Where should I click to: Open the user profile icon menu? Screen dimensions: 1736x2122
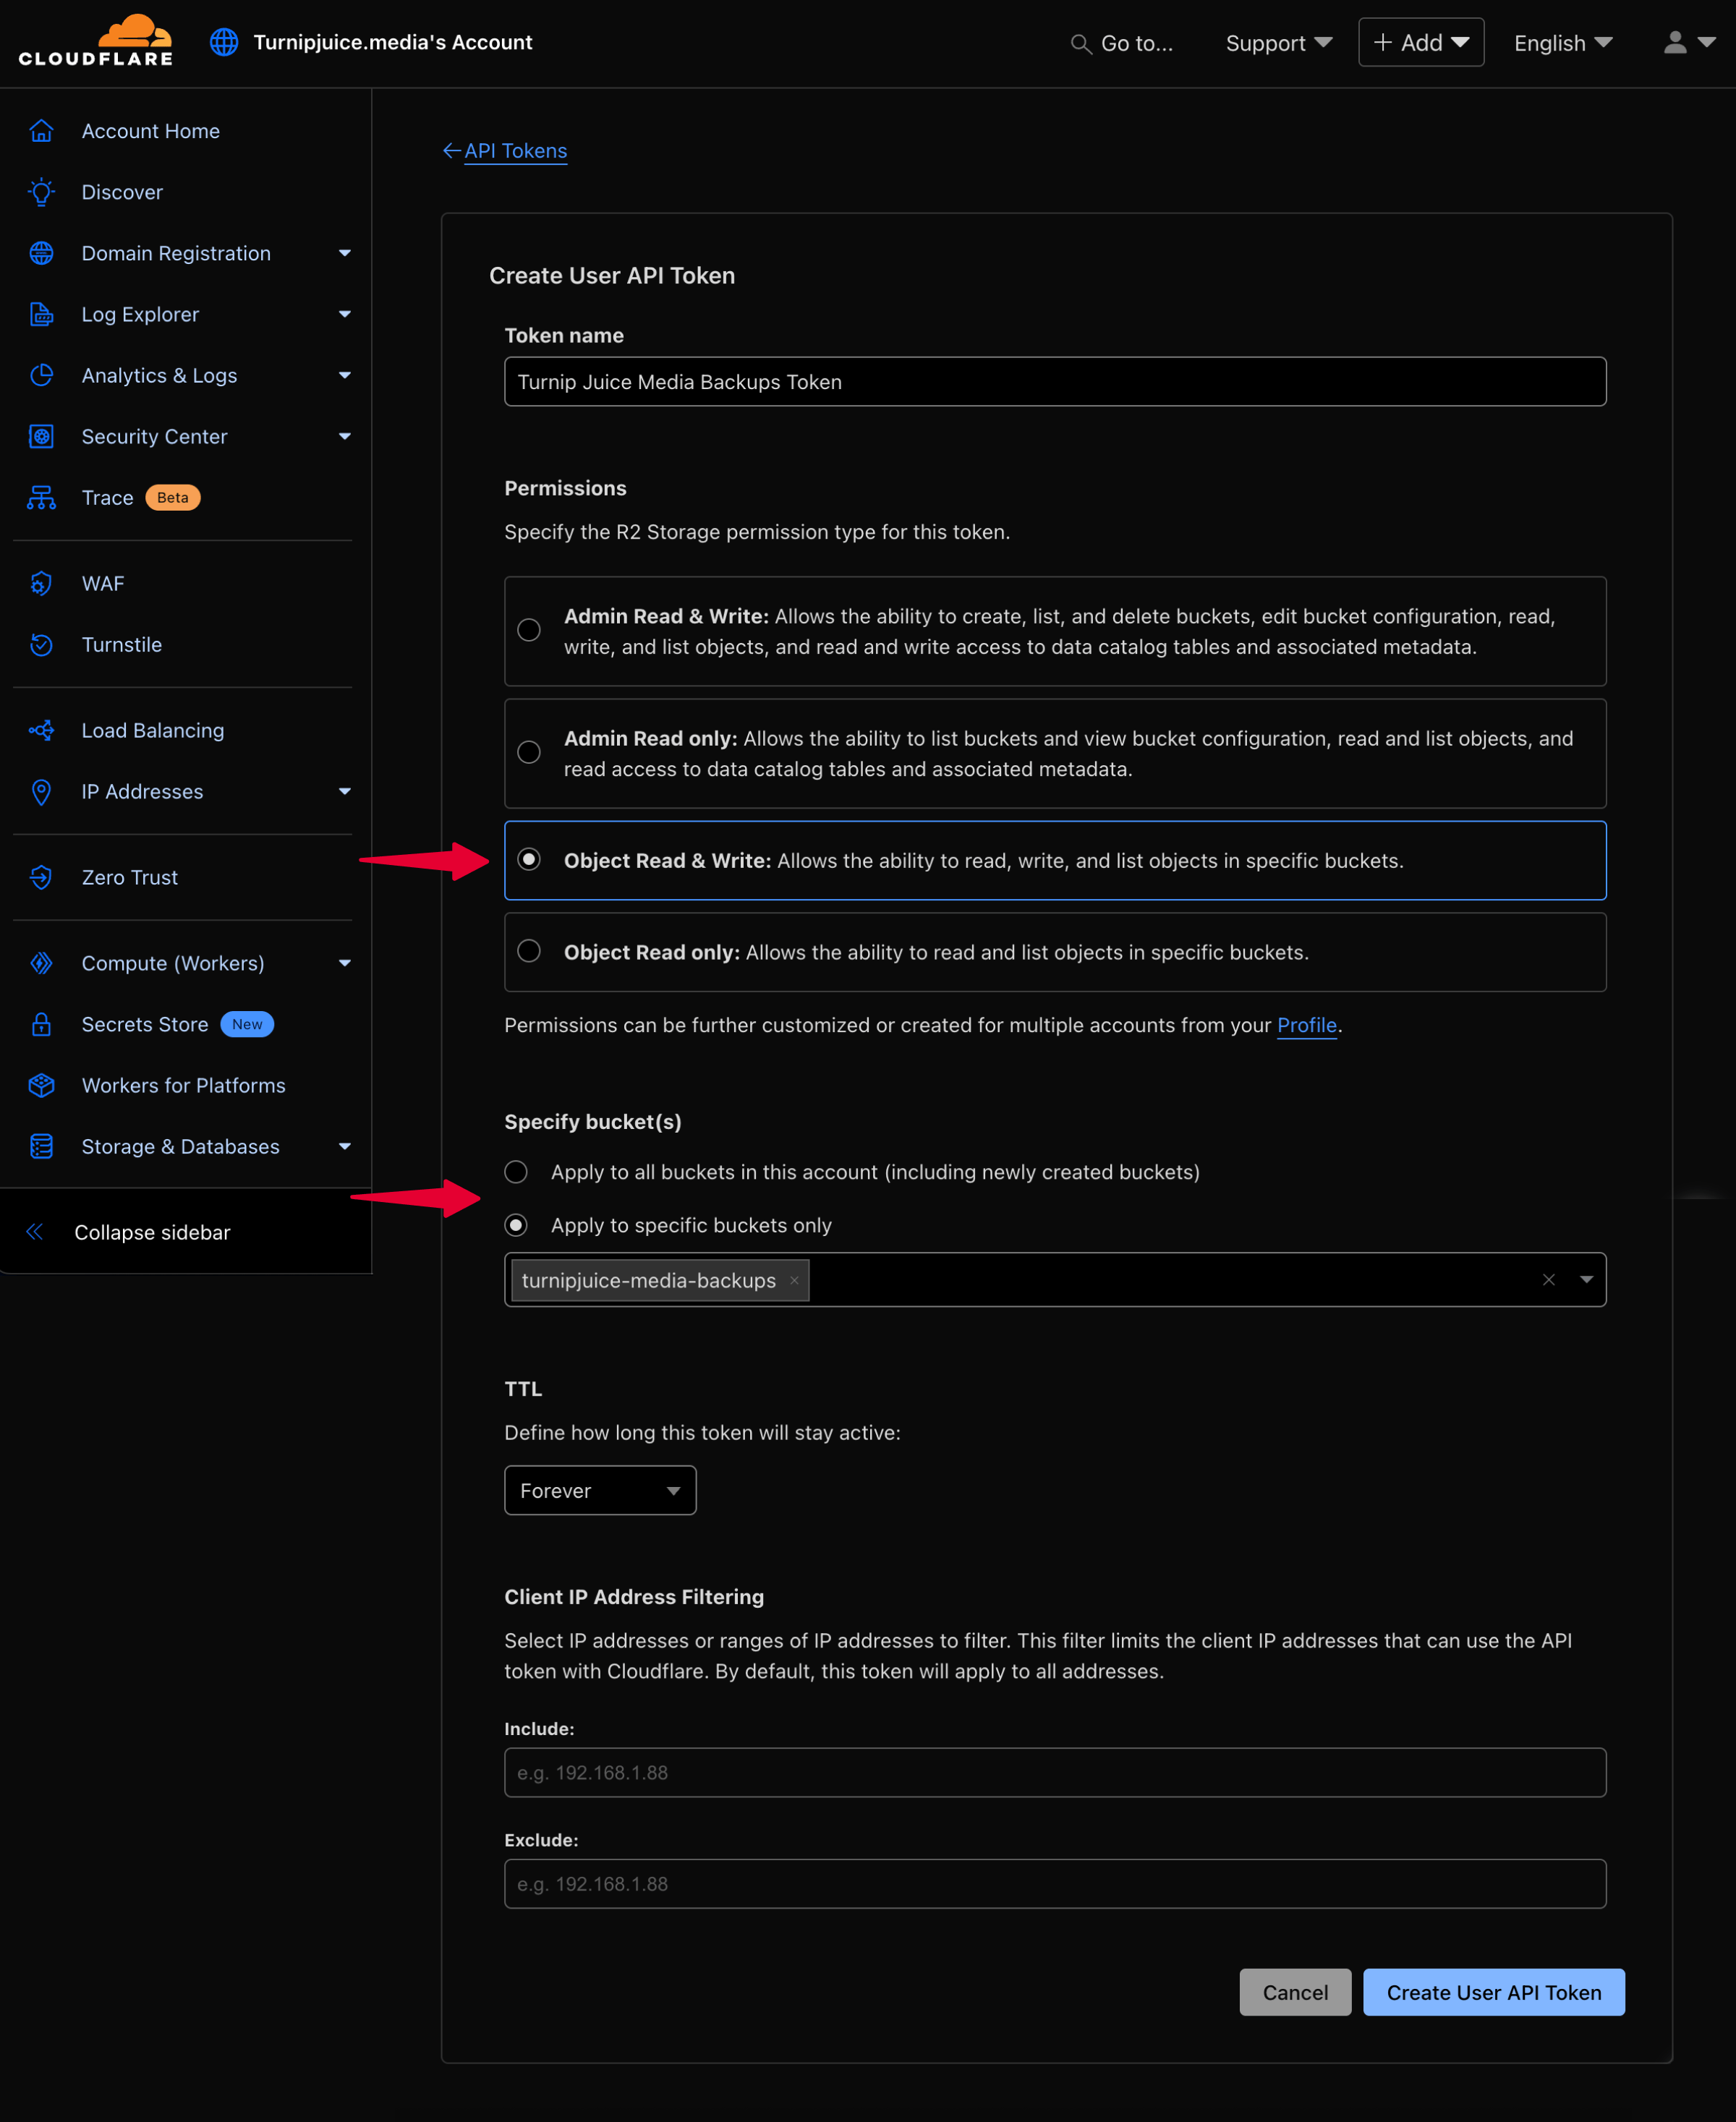tap(1689, 42)
